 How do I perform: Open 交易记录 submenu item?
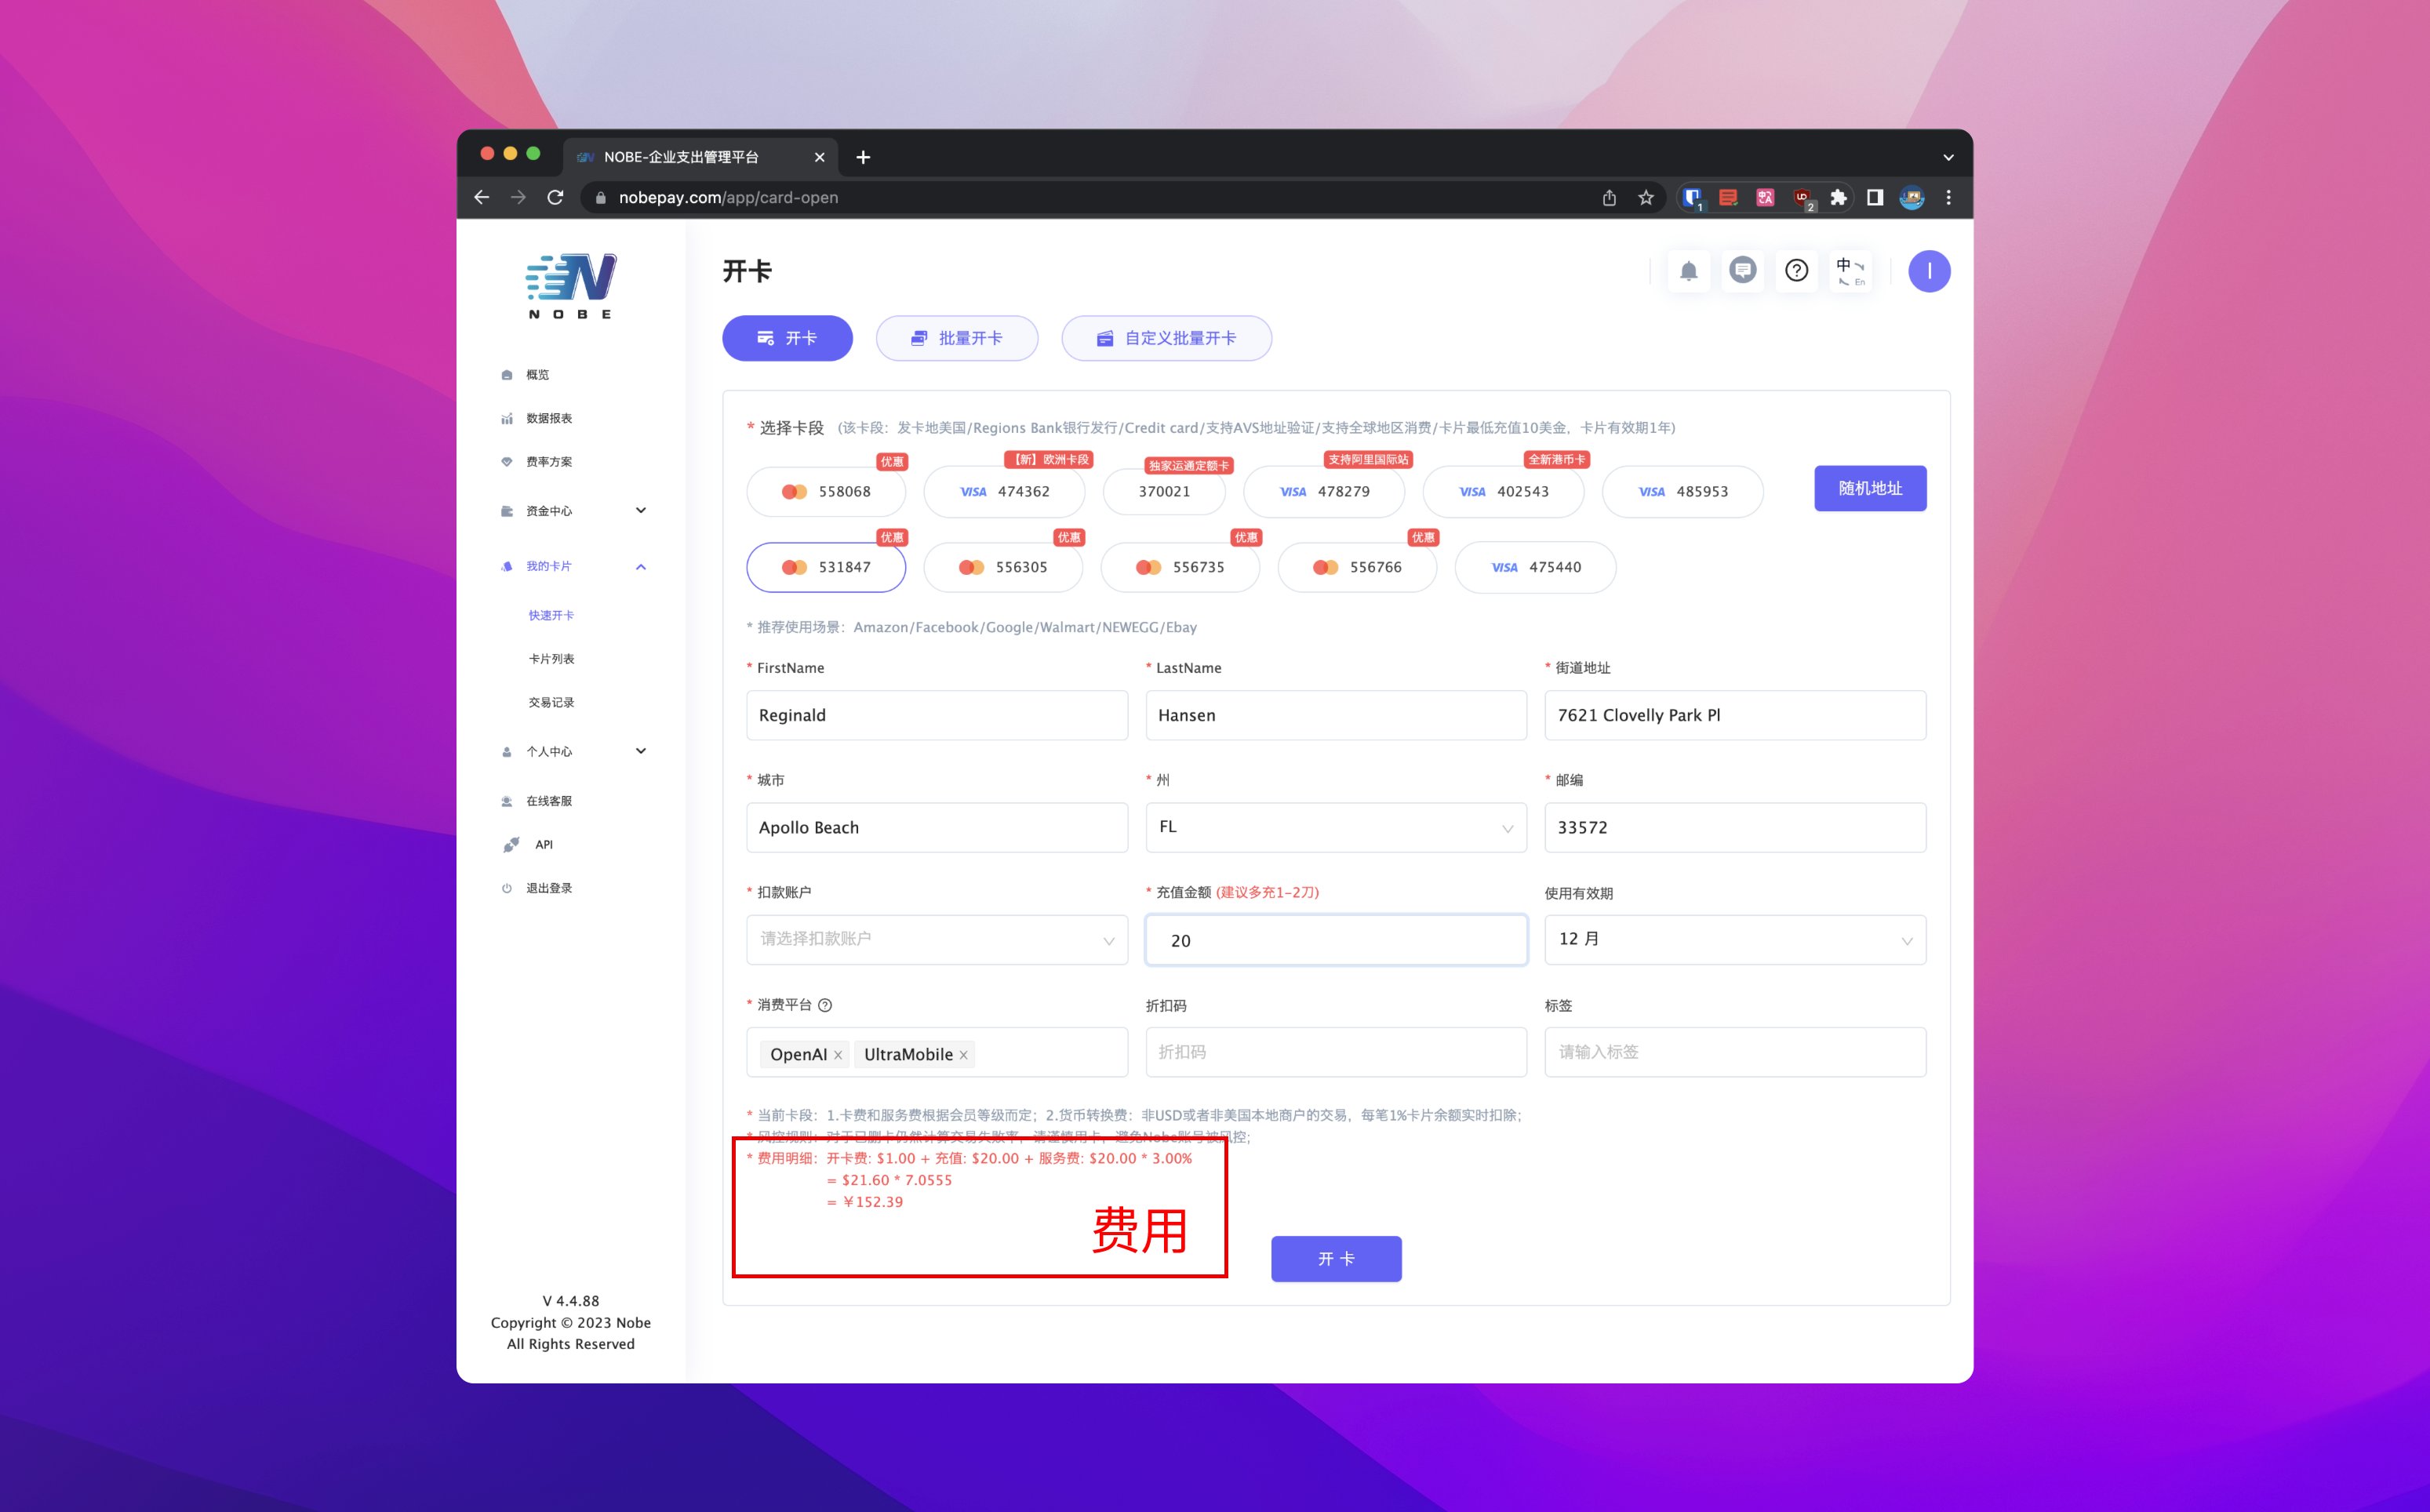(551, 702)
